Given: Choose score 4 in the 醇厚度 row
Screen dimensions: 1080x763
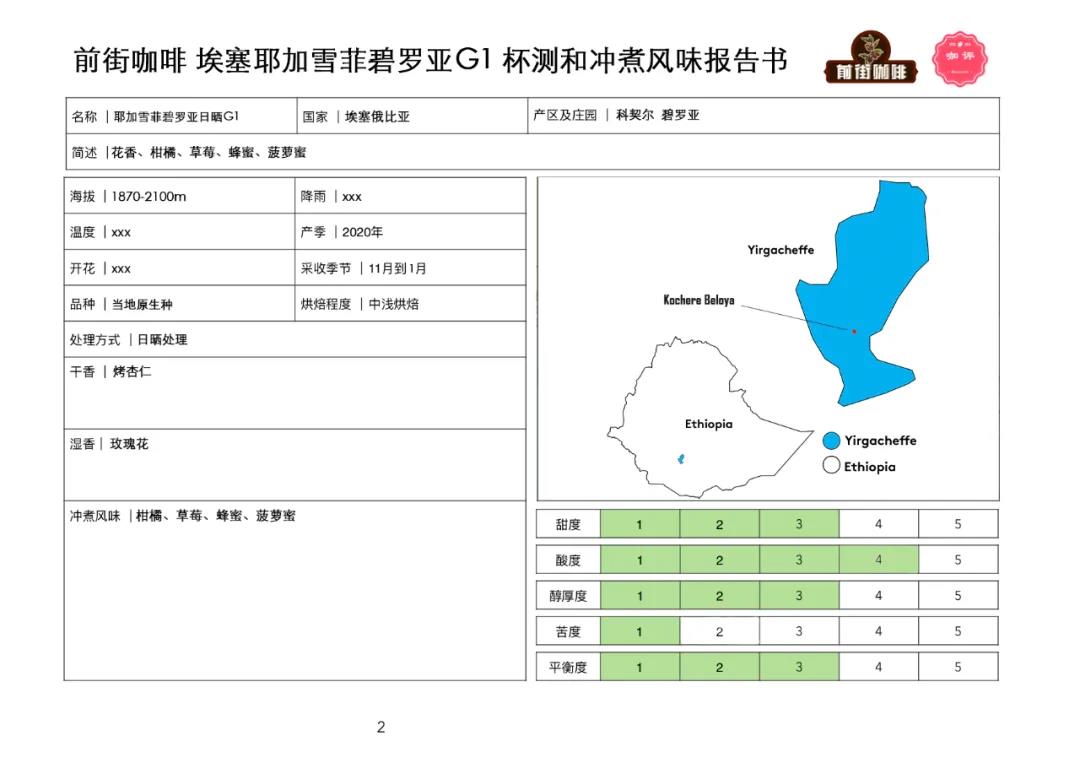Looking at the screenshot, I should click(878, 596).
